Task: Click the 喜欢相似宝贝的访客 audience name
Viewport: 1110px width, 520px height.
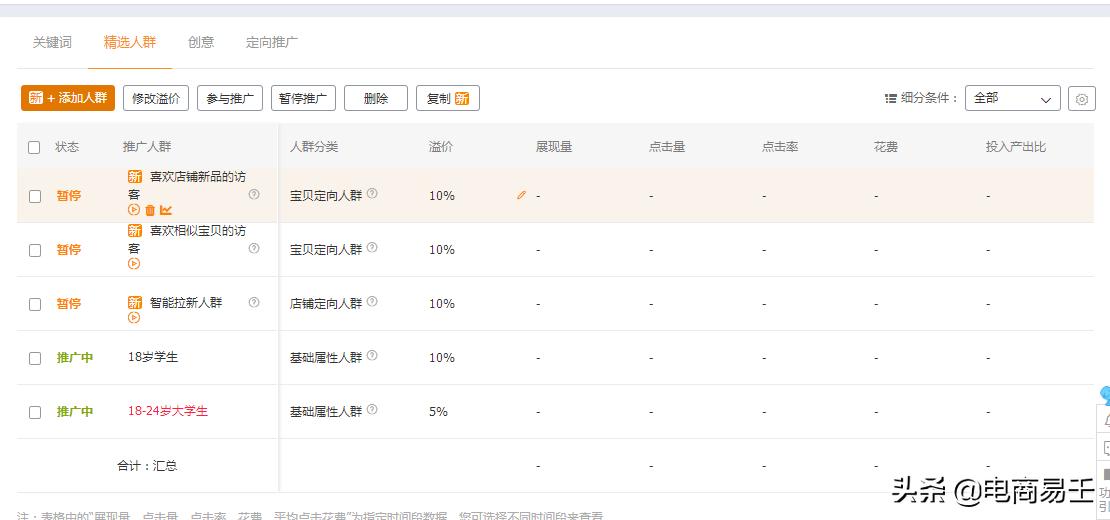Action: coord(187,239)
